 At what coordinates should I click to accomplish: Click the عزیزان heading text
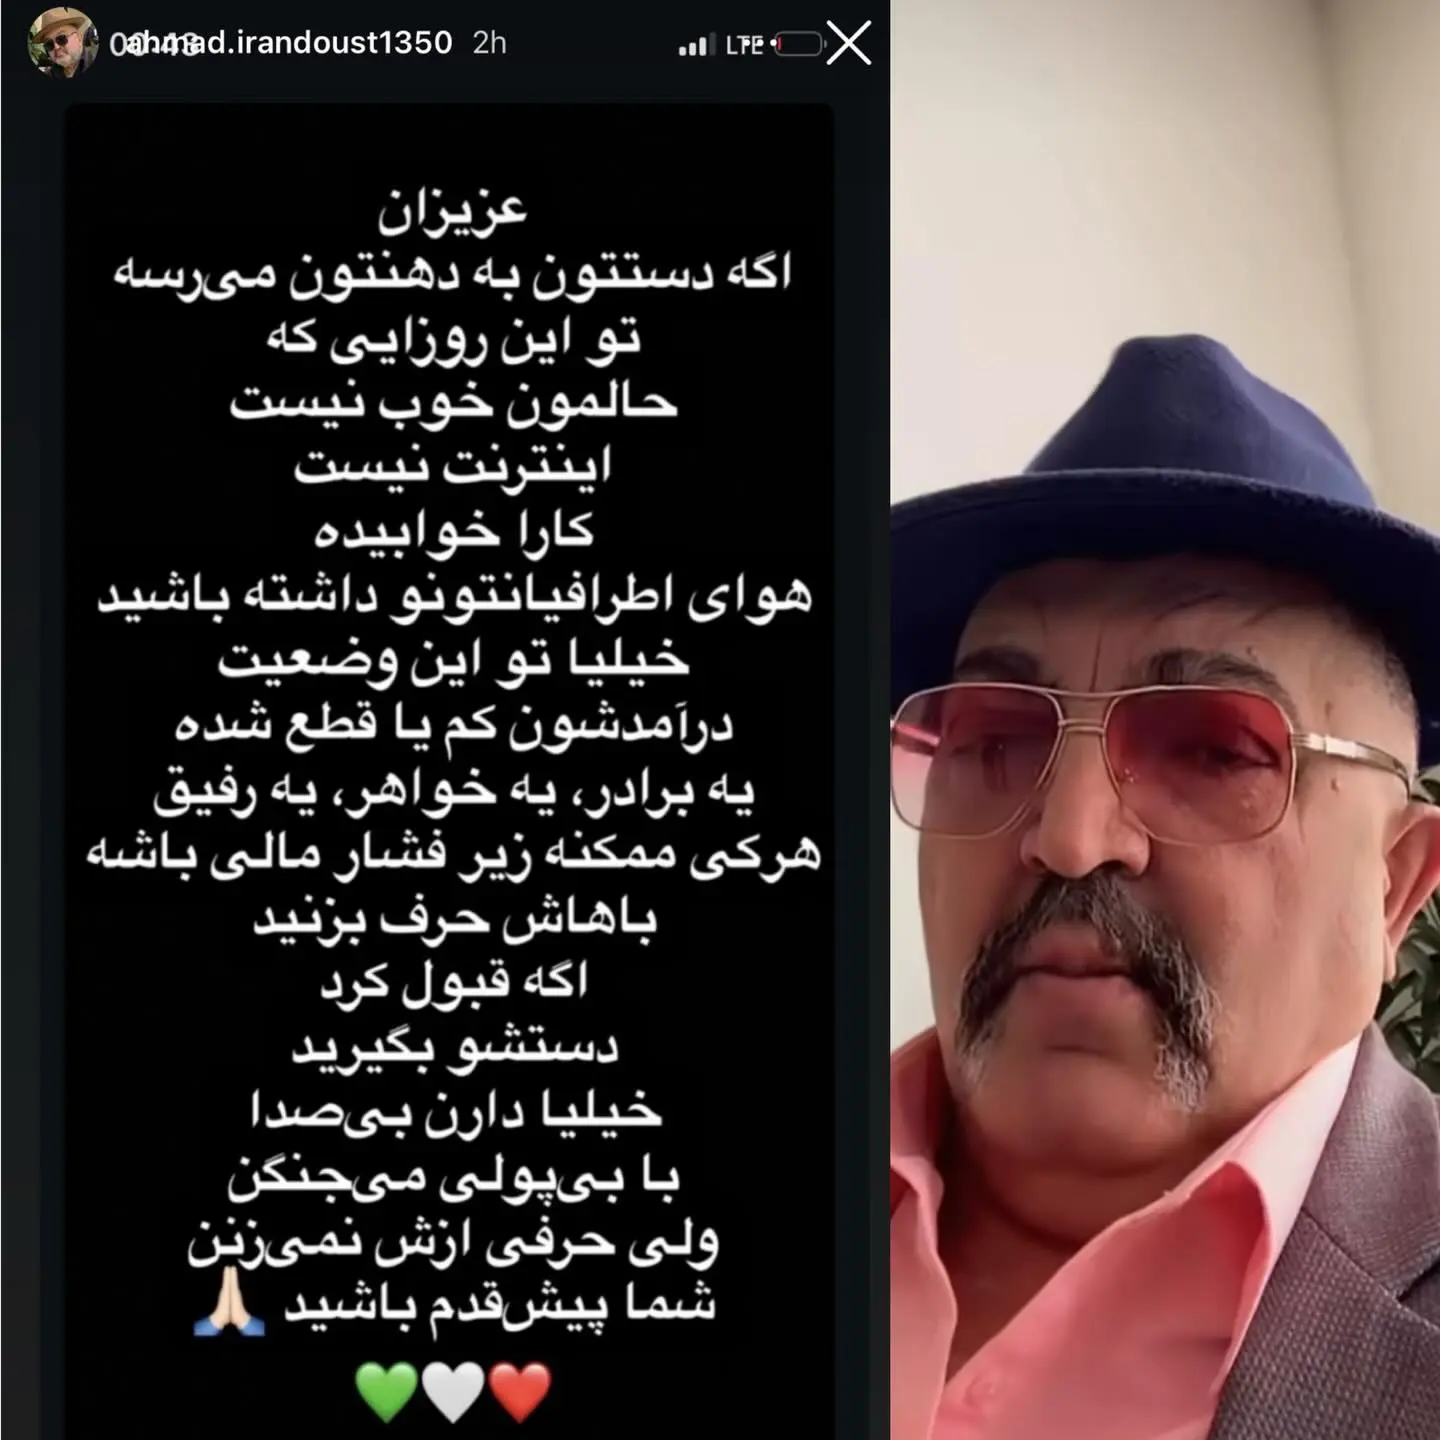(x=452, y=210)
